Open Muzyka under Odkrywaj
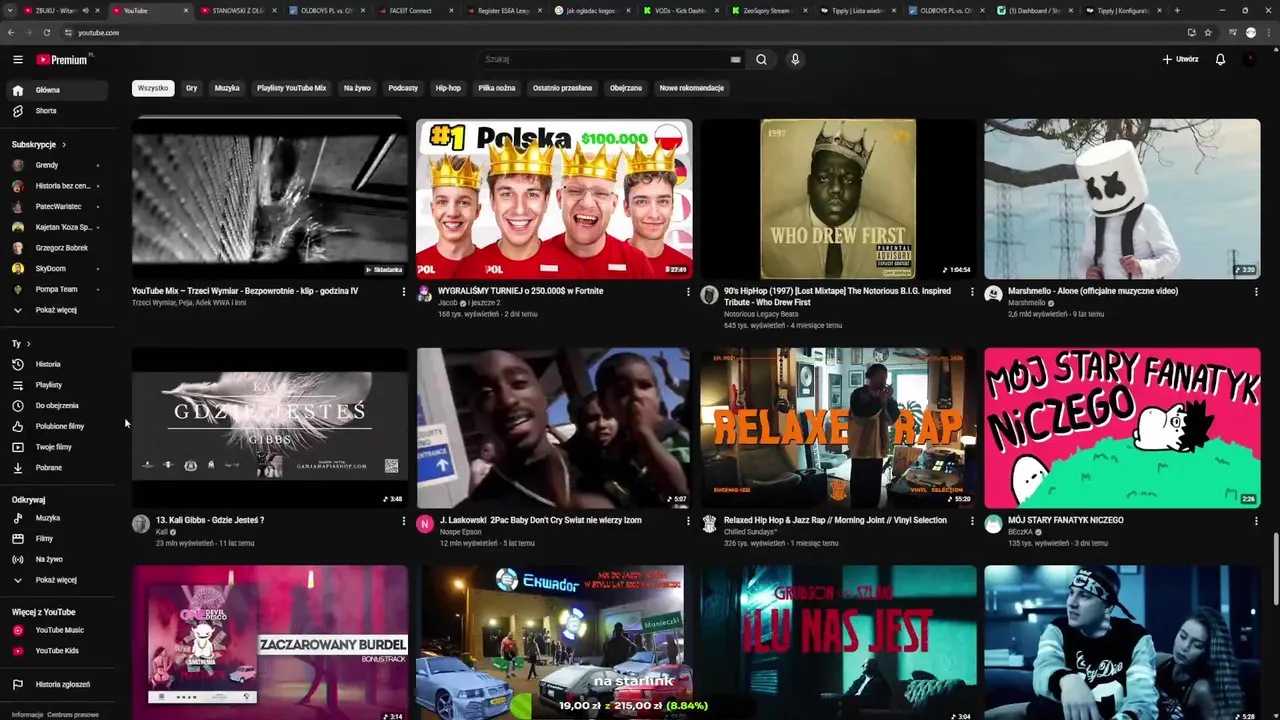 [56, 518]
